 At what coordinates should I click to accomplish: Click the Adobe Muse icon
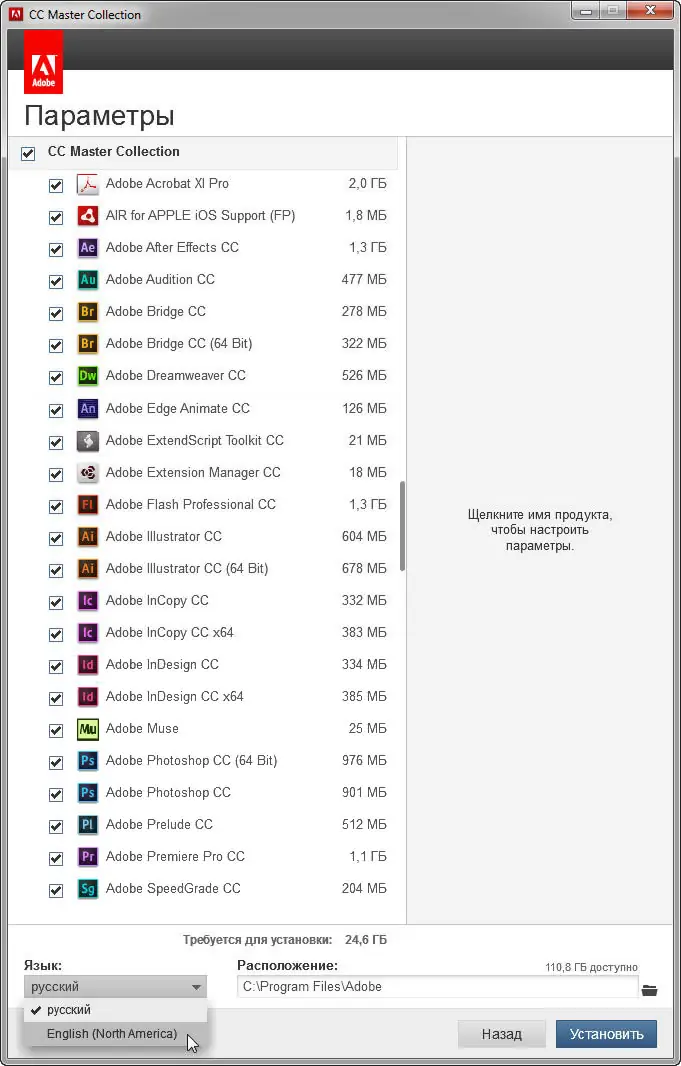(88, 729)
